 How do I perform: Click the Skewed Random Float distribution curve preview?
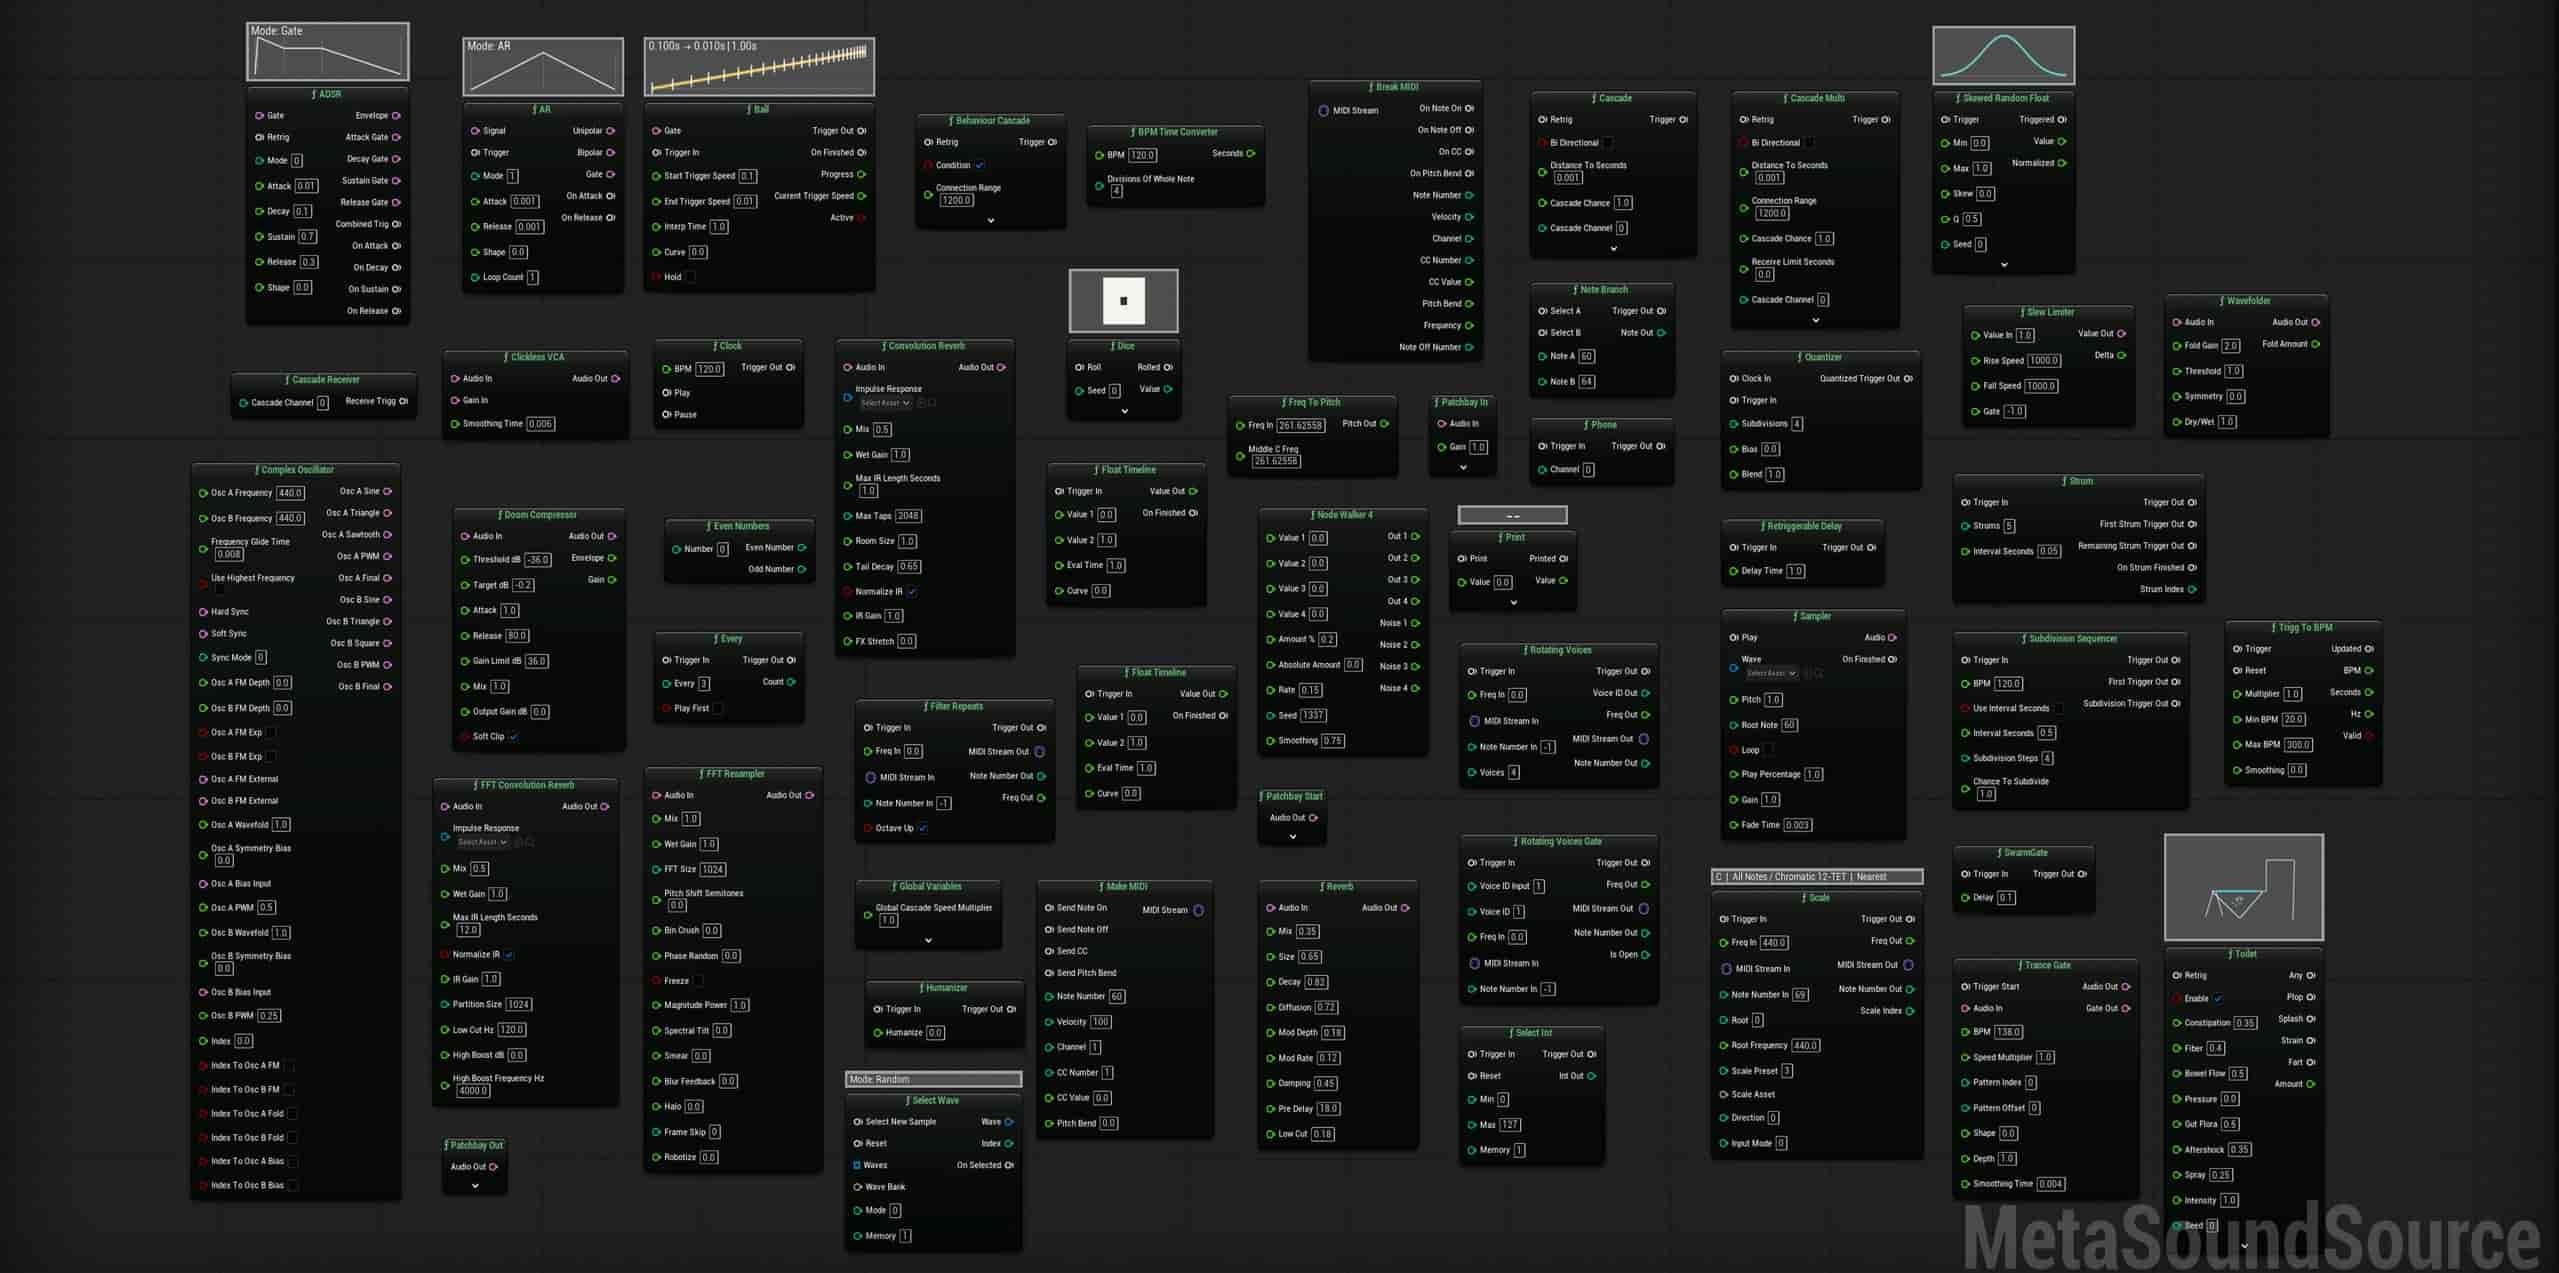pos(2004,56)
